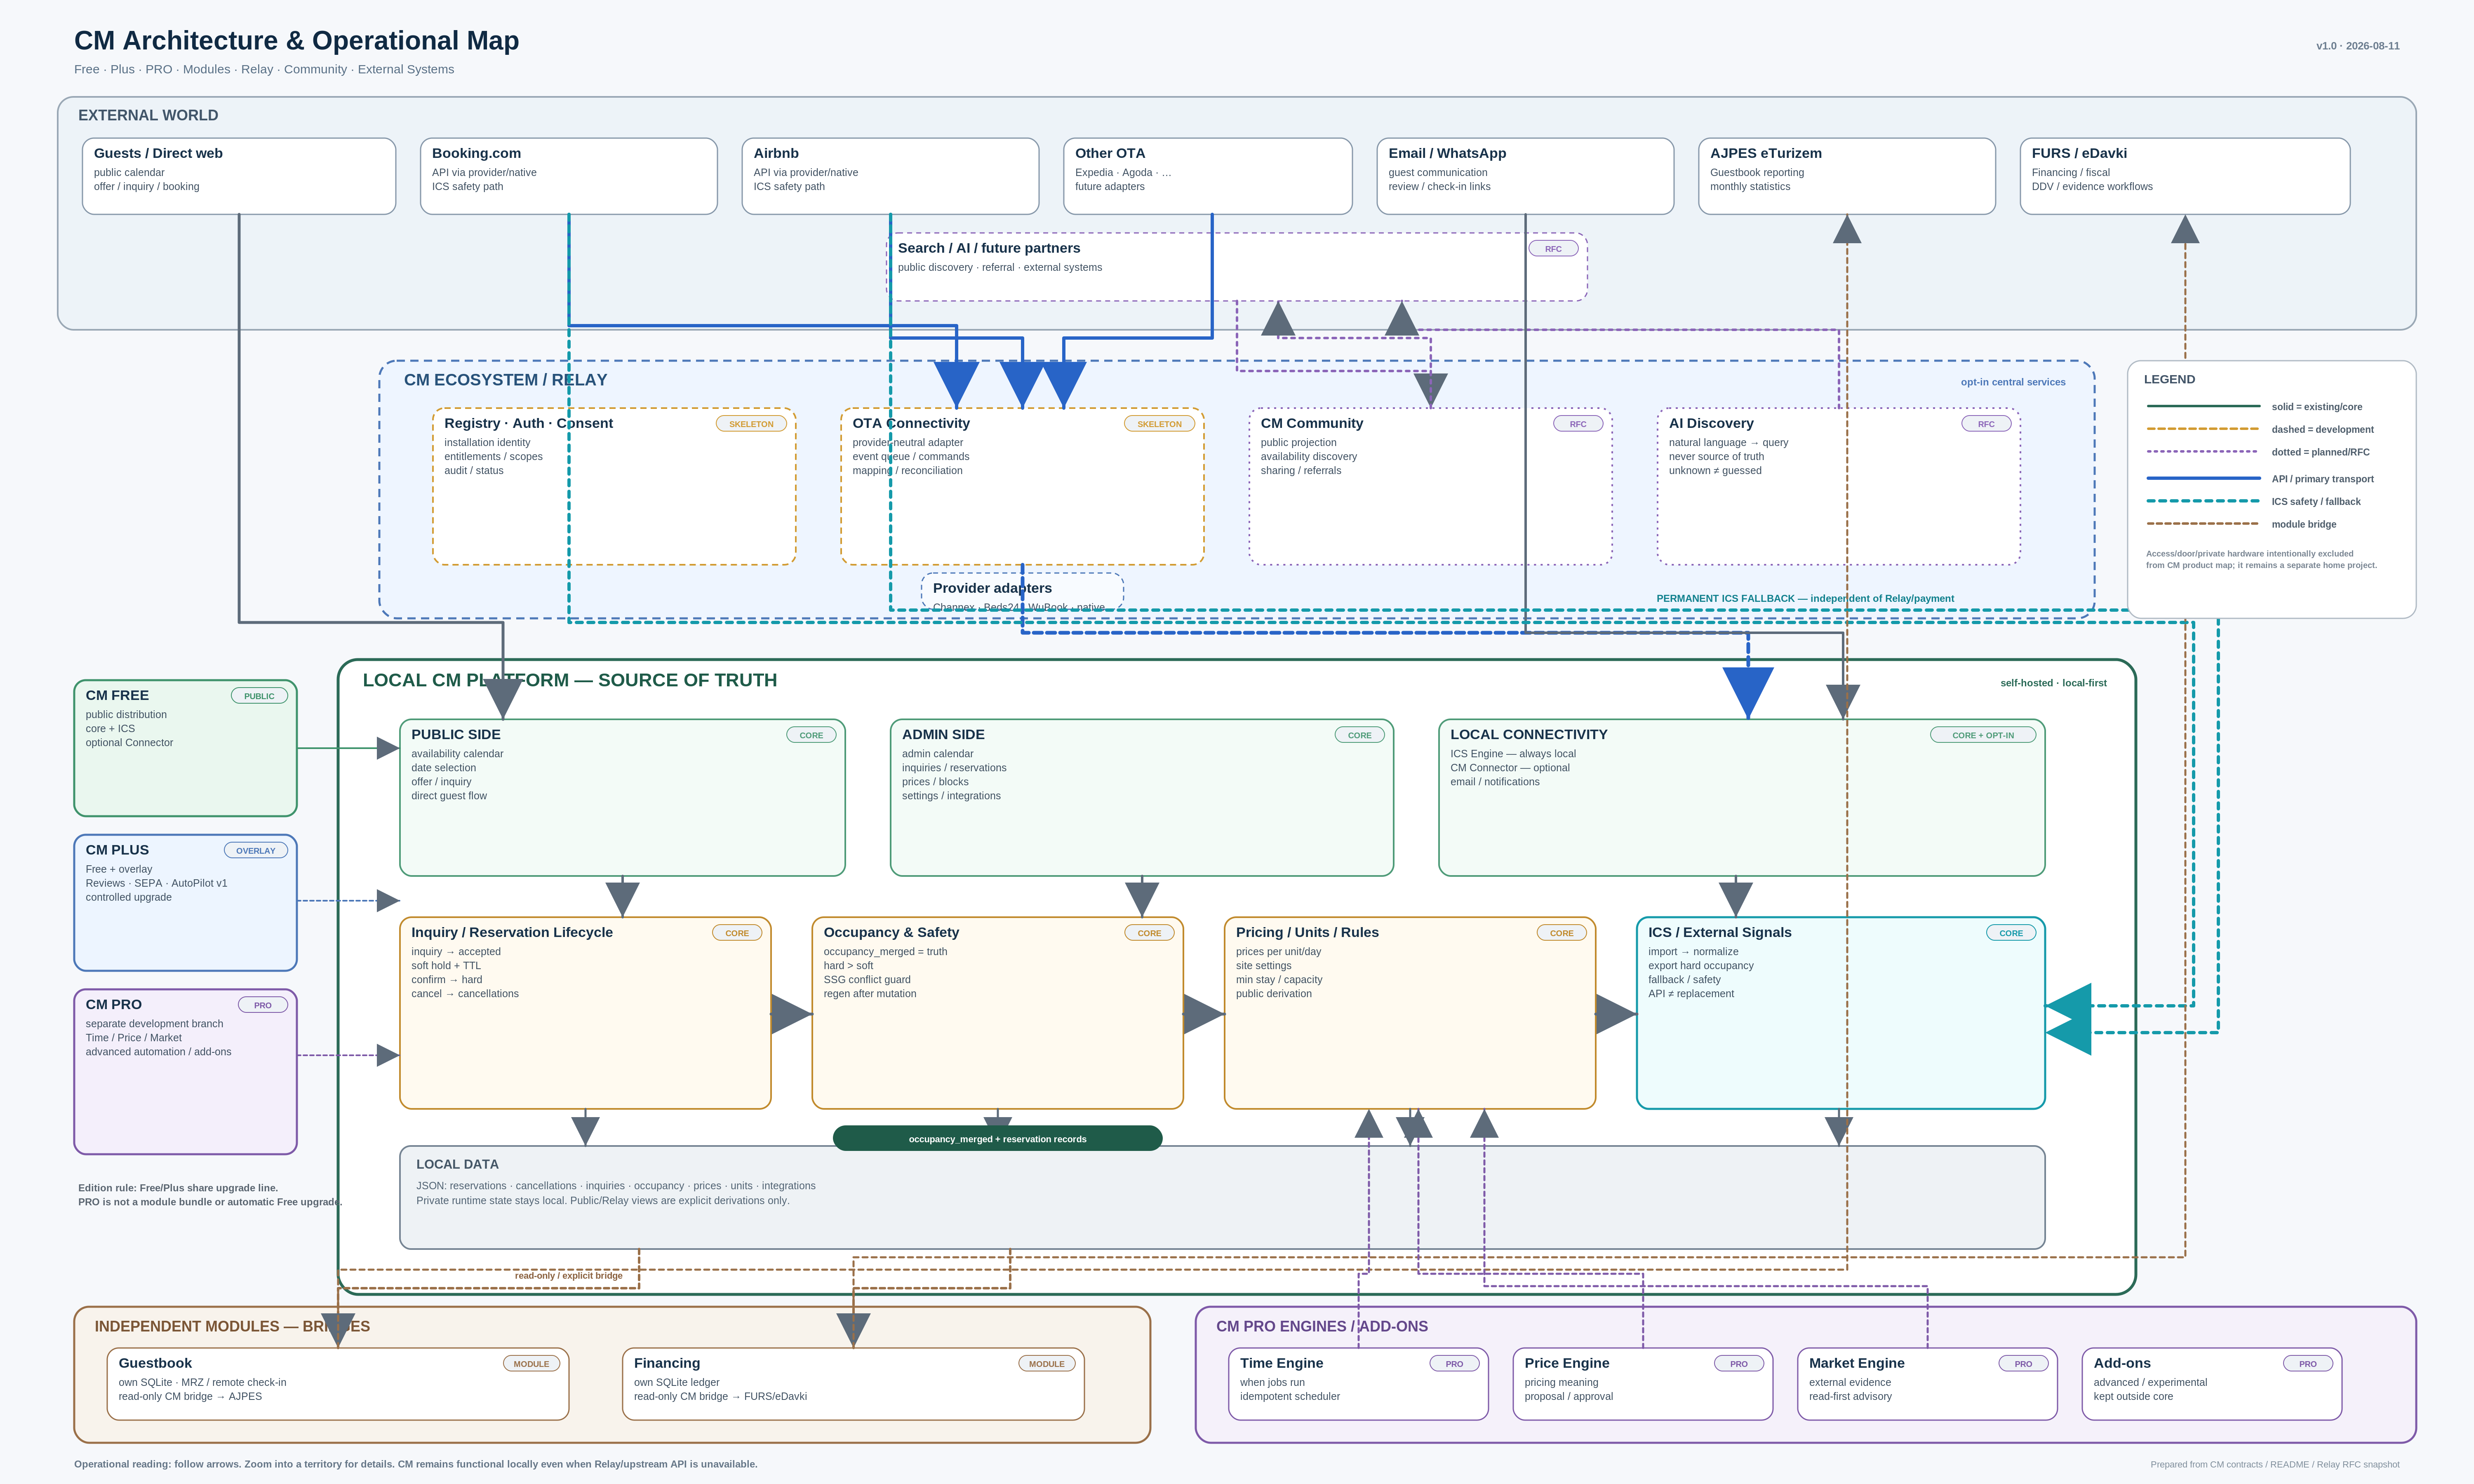Select the Booking.com box

coord(569,176)
